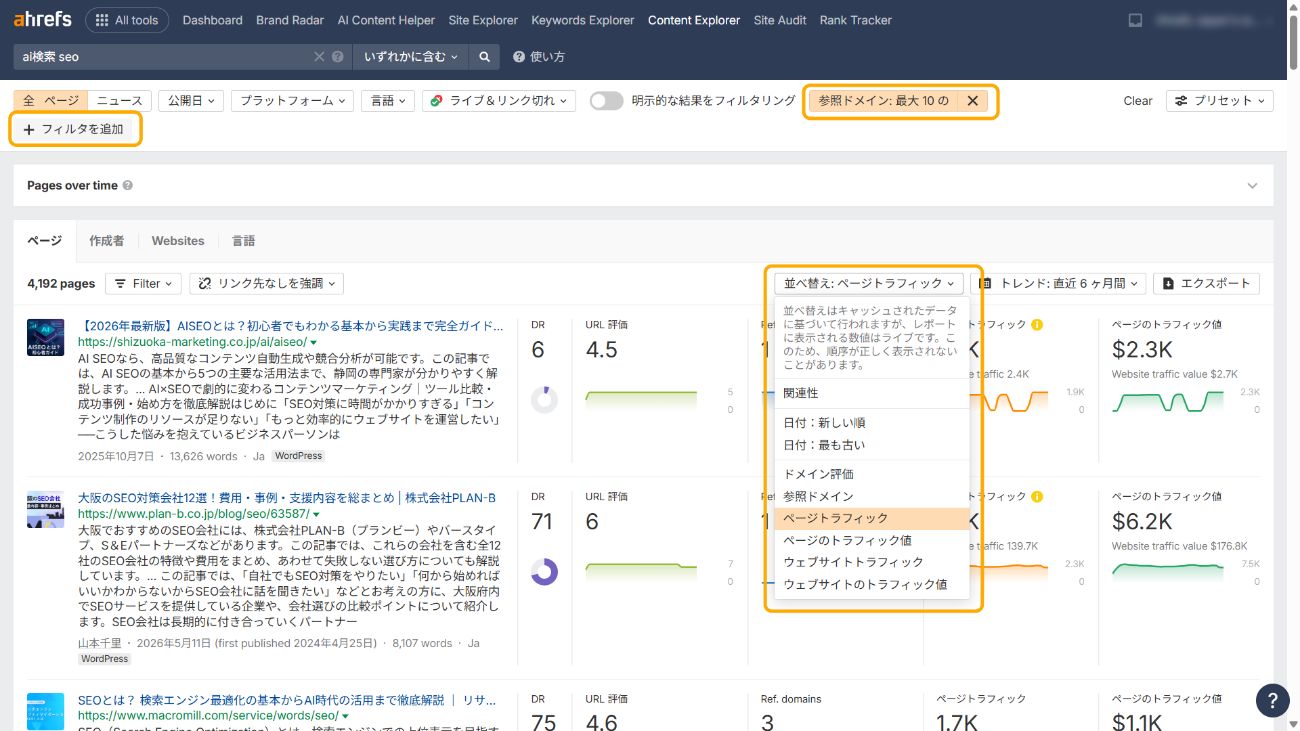Click the 大阪のSEO対策会社 article thumbnail
1300x731 pixels.
pos(46,509)
